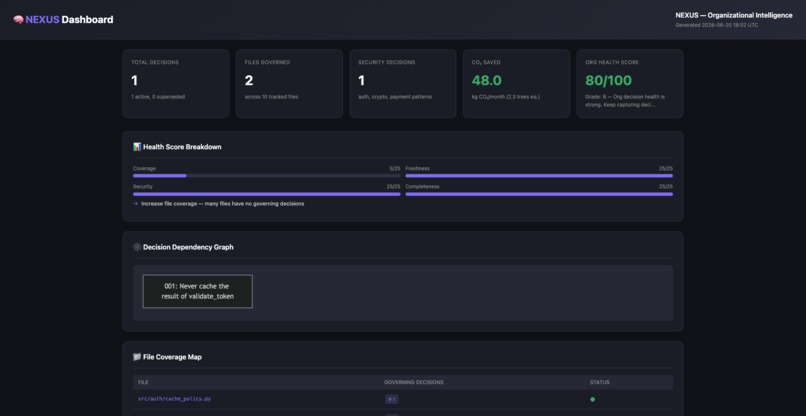The height and width of the screenshot is (416, 806).
Task: Click the Completeness progress bar
Action: (539, 194)
